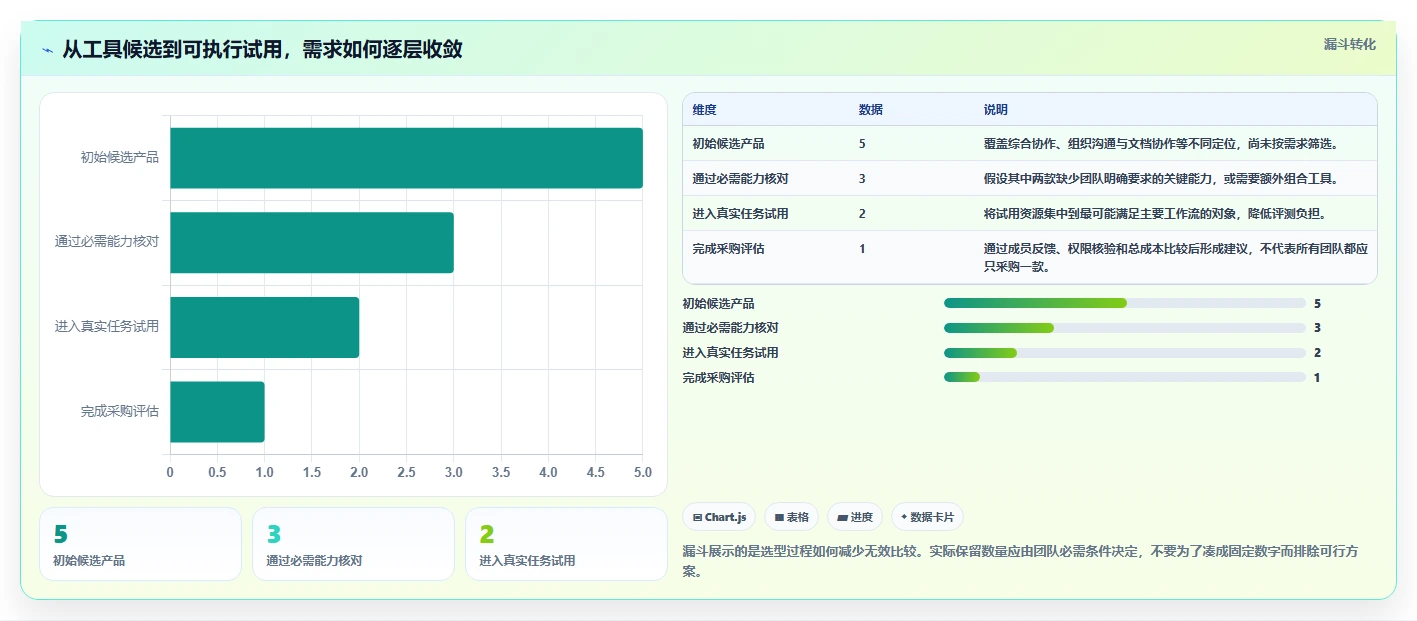Click the x-axis tick label 3.5
The width and height of the screenshot is (1417, 621).
pyautogui.click(x=501, y=472)
